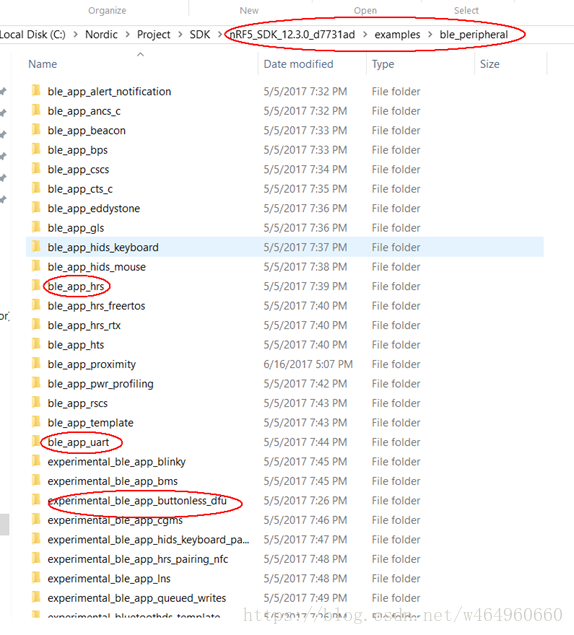
Task: Select the ble_app_eddystone folder name
Action: point(94,209)
